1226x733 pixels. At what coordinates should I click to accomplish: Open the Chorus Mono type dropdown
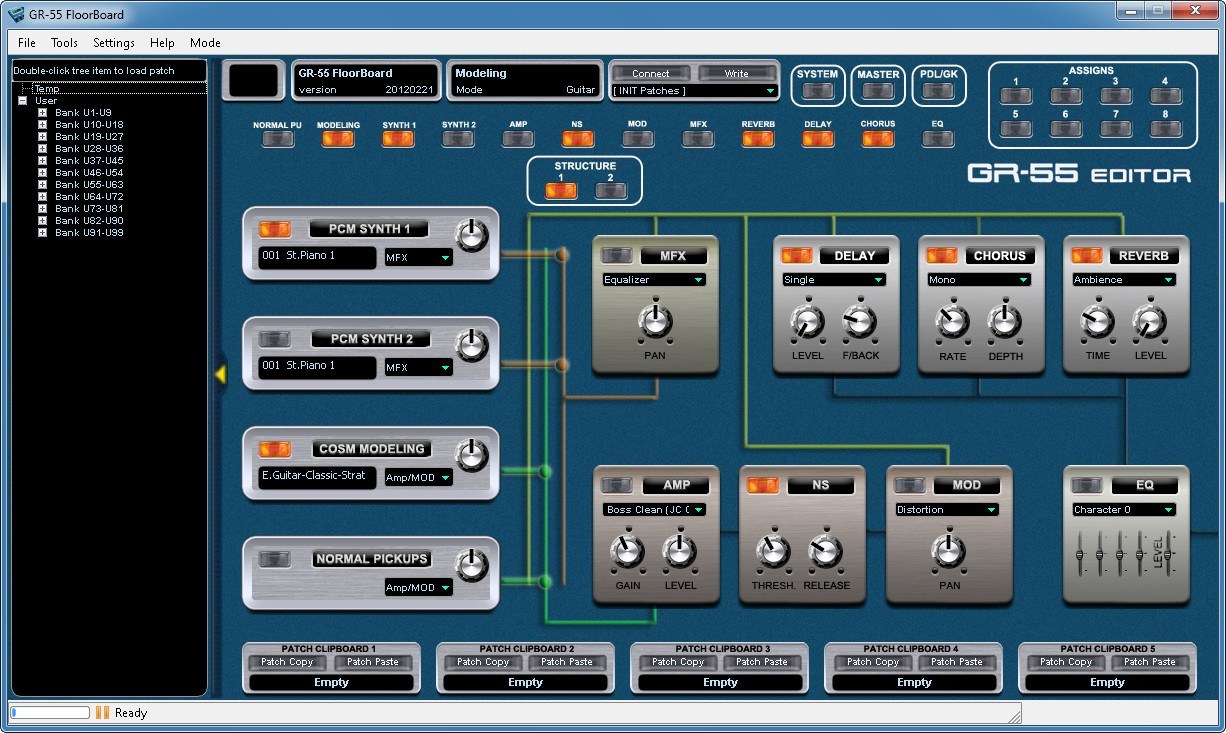[979, 280]
